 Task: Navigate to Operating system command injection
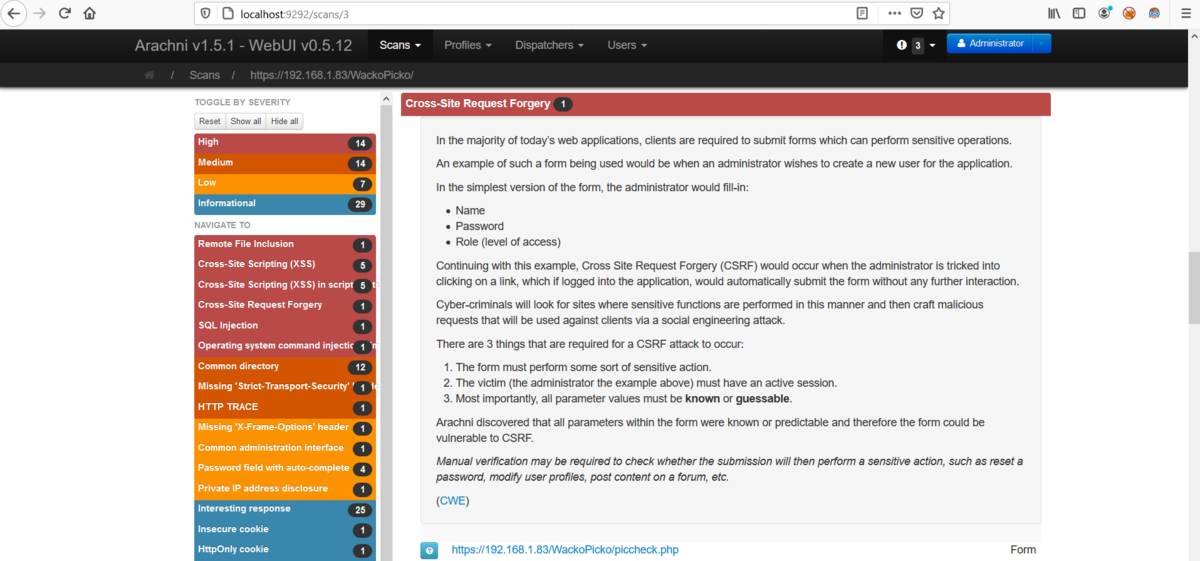(285, 346)
